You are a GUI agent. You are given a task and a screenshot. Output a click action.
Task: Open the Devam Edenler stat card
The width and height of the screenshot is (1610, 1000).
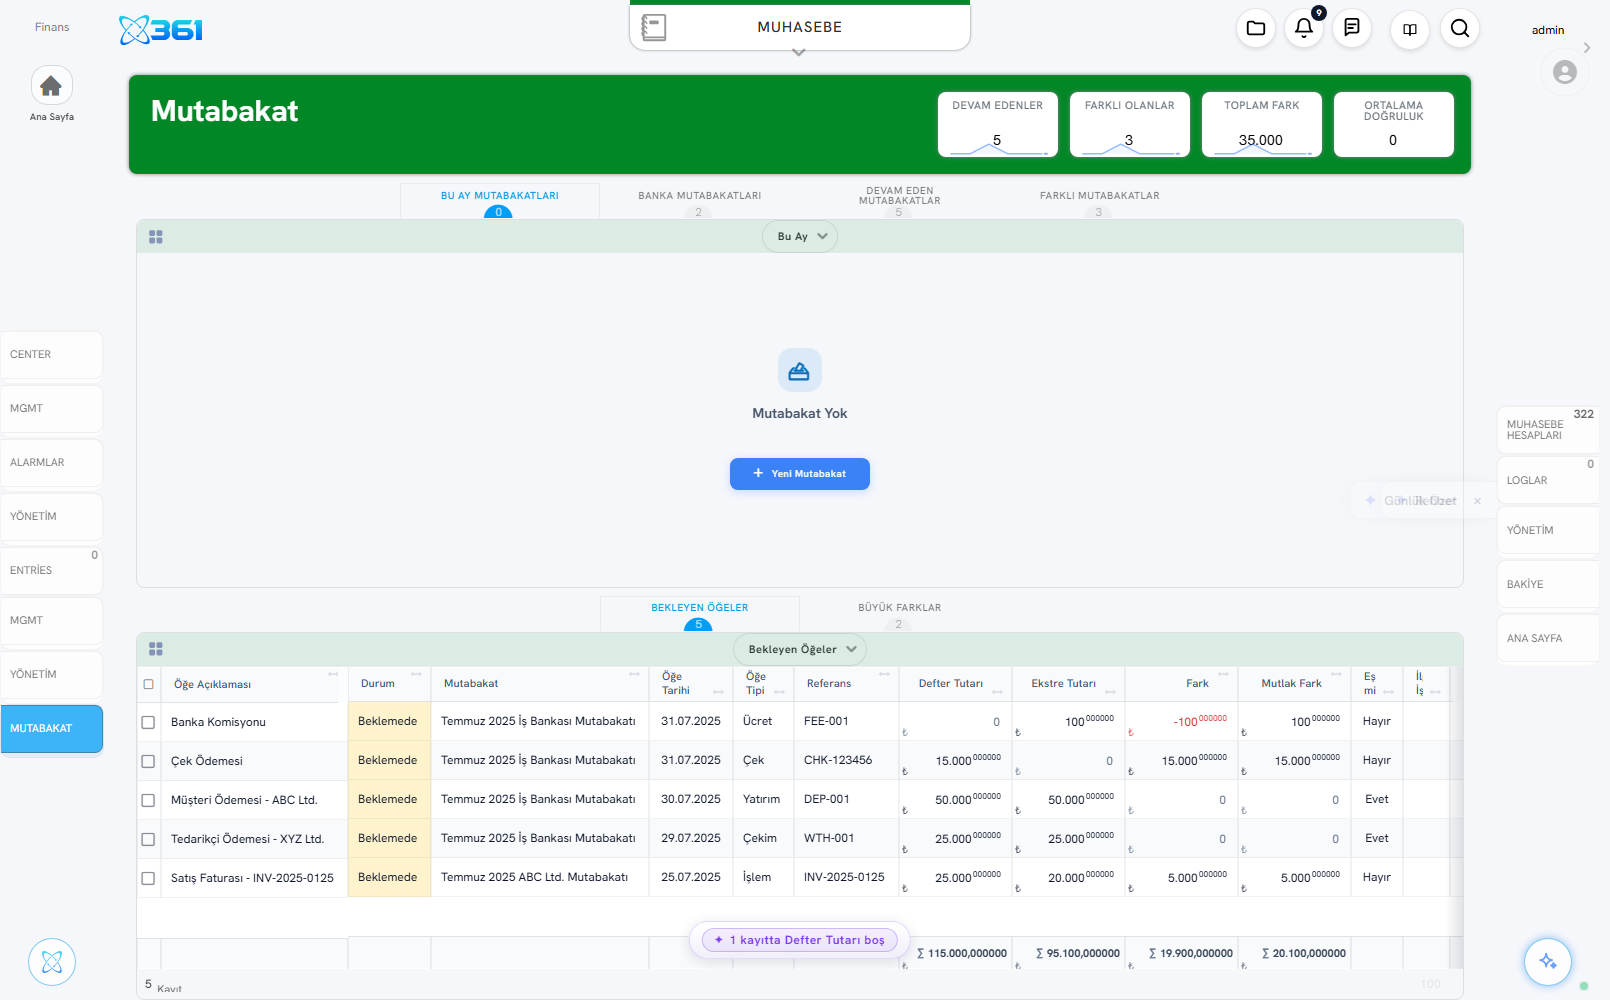[x=998, y=124]
